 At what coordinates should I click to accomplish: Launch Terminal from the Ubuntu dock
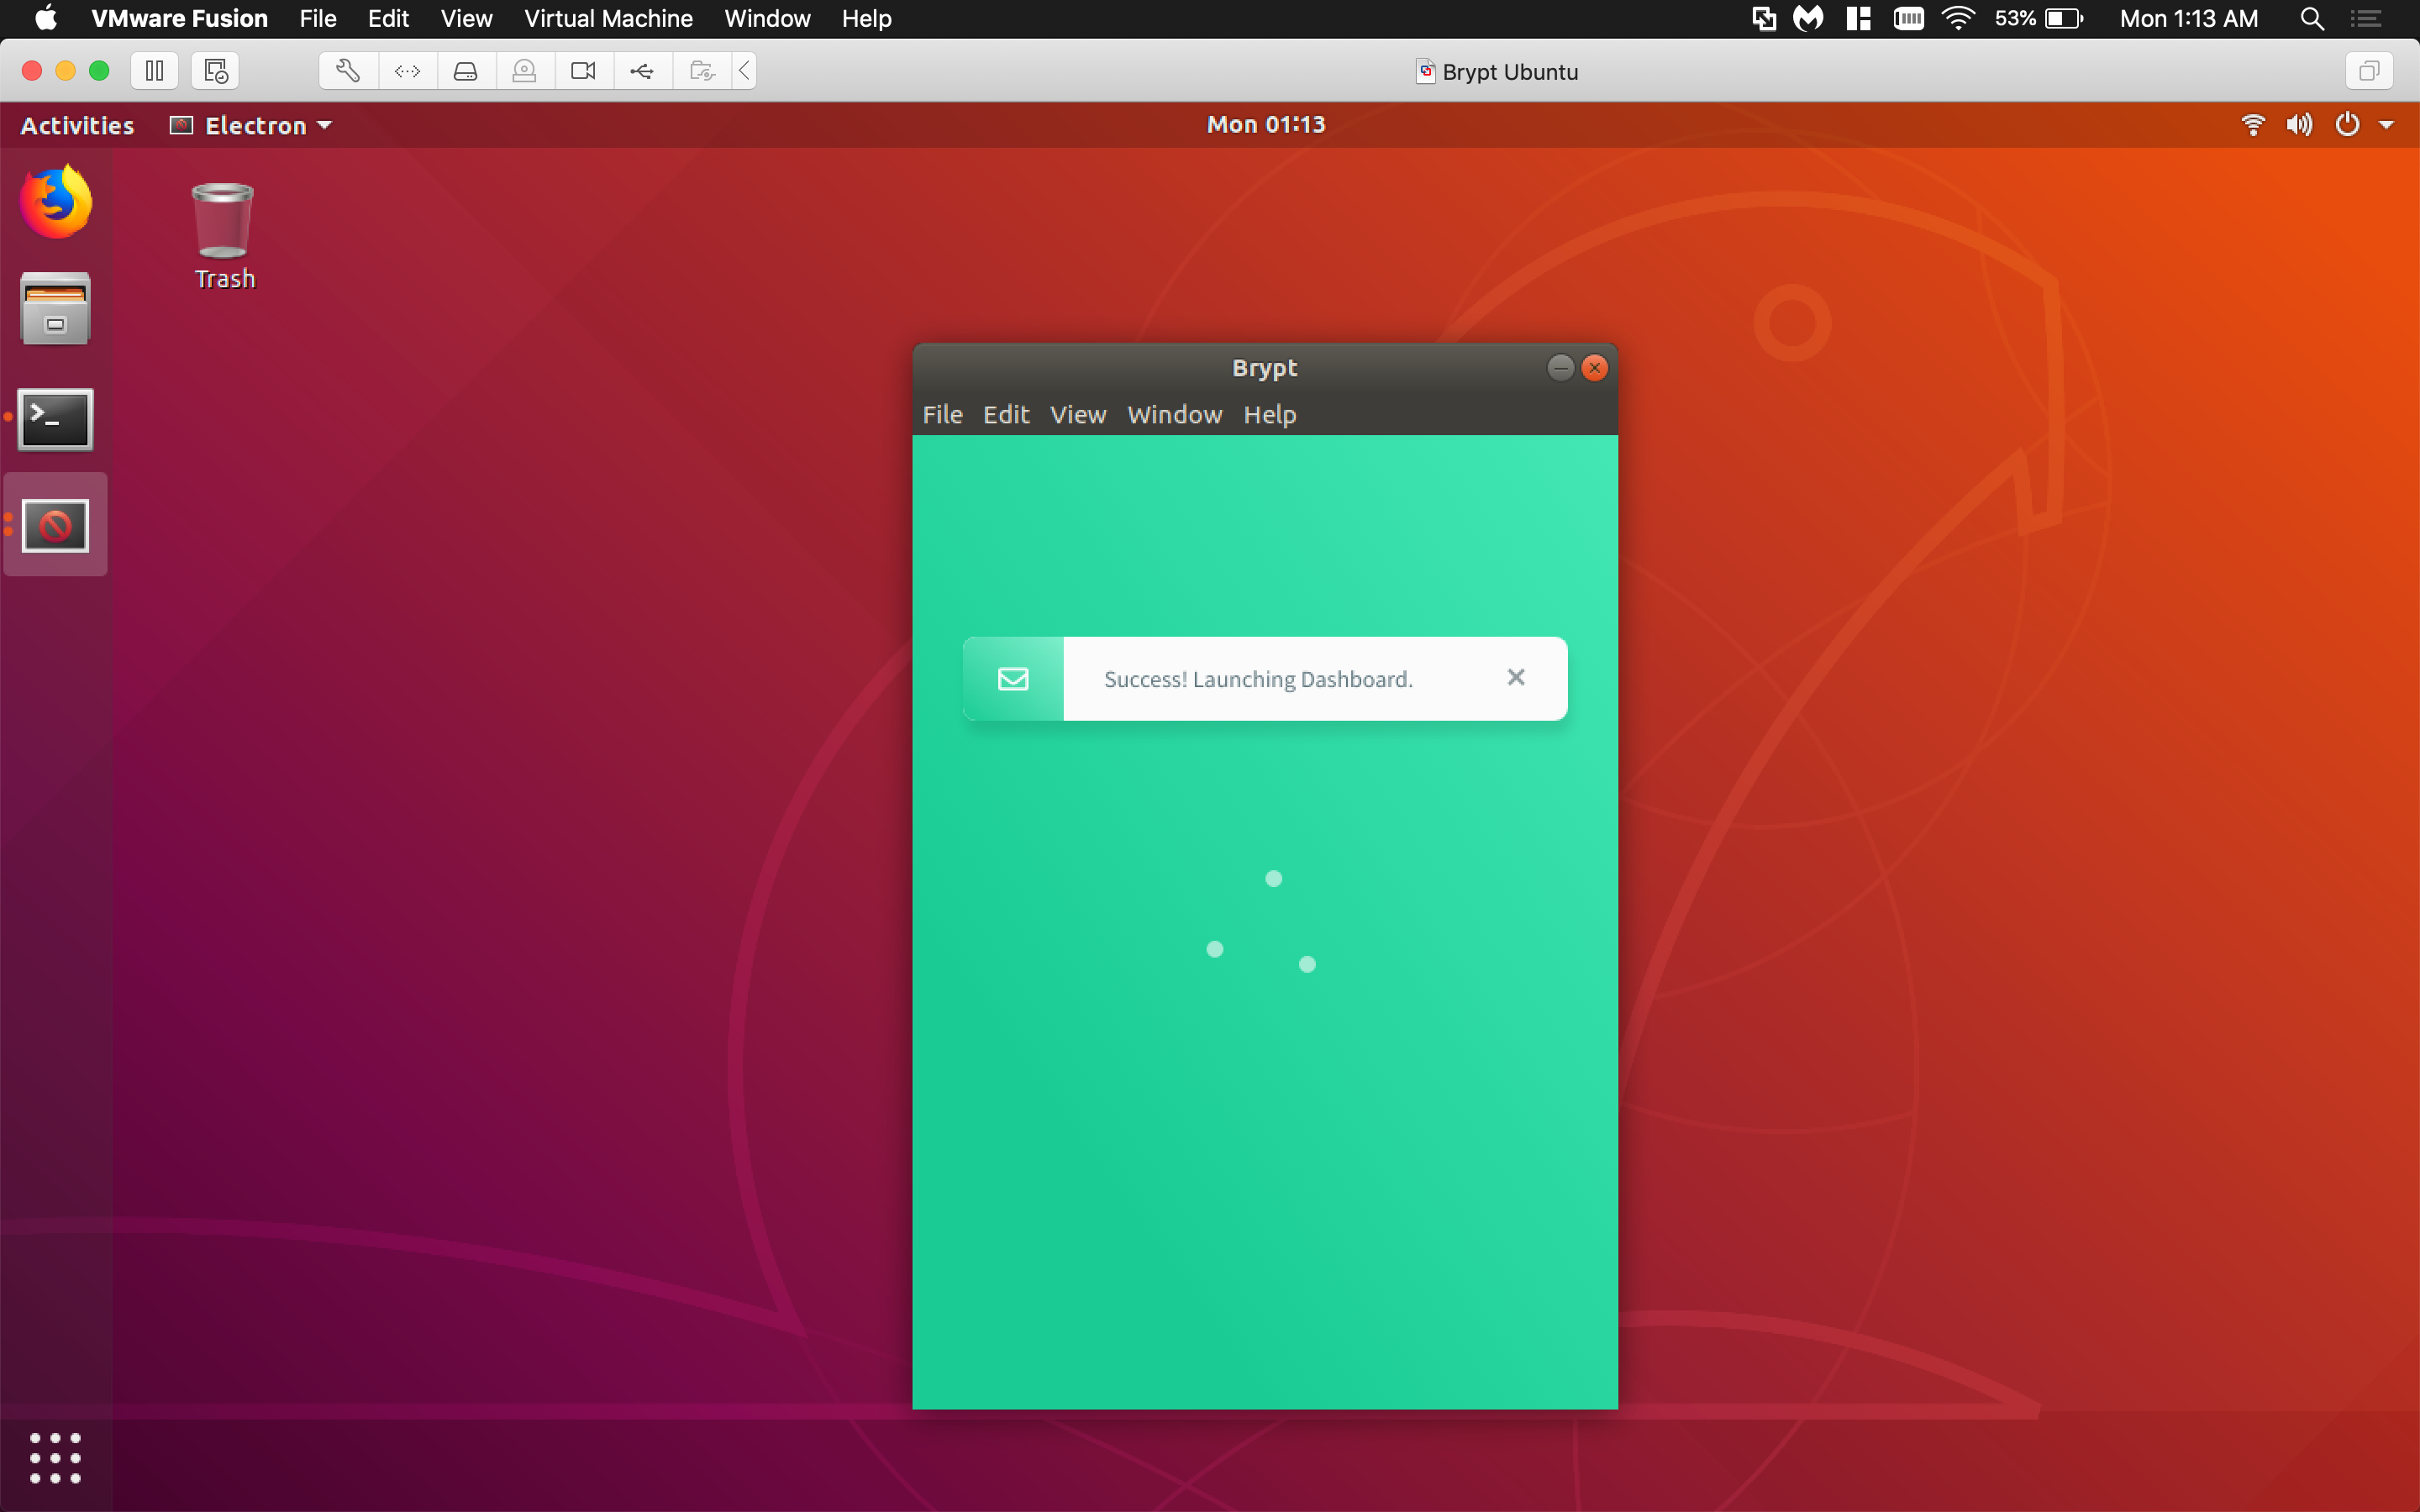[56, 419]
